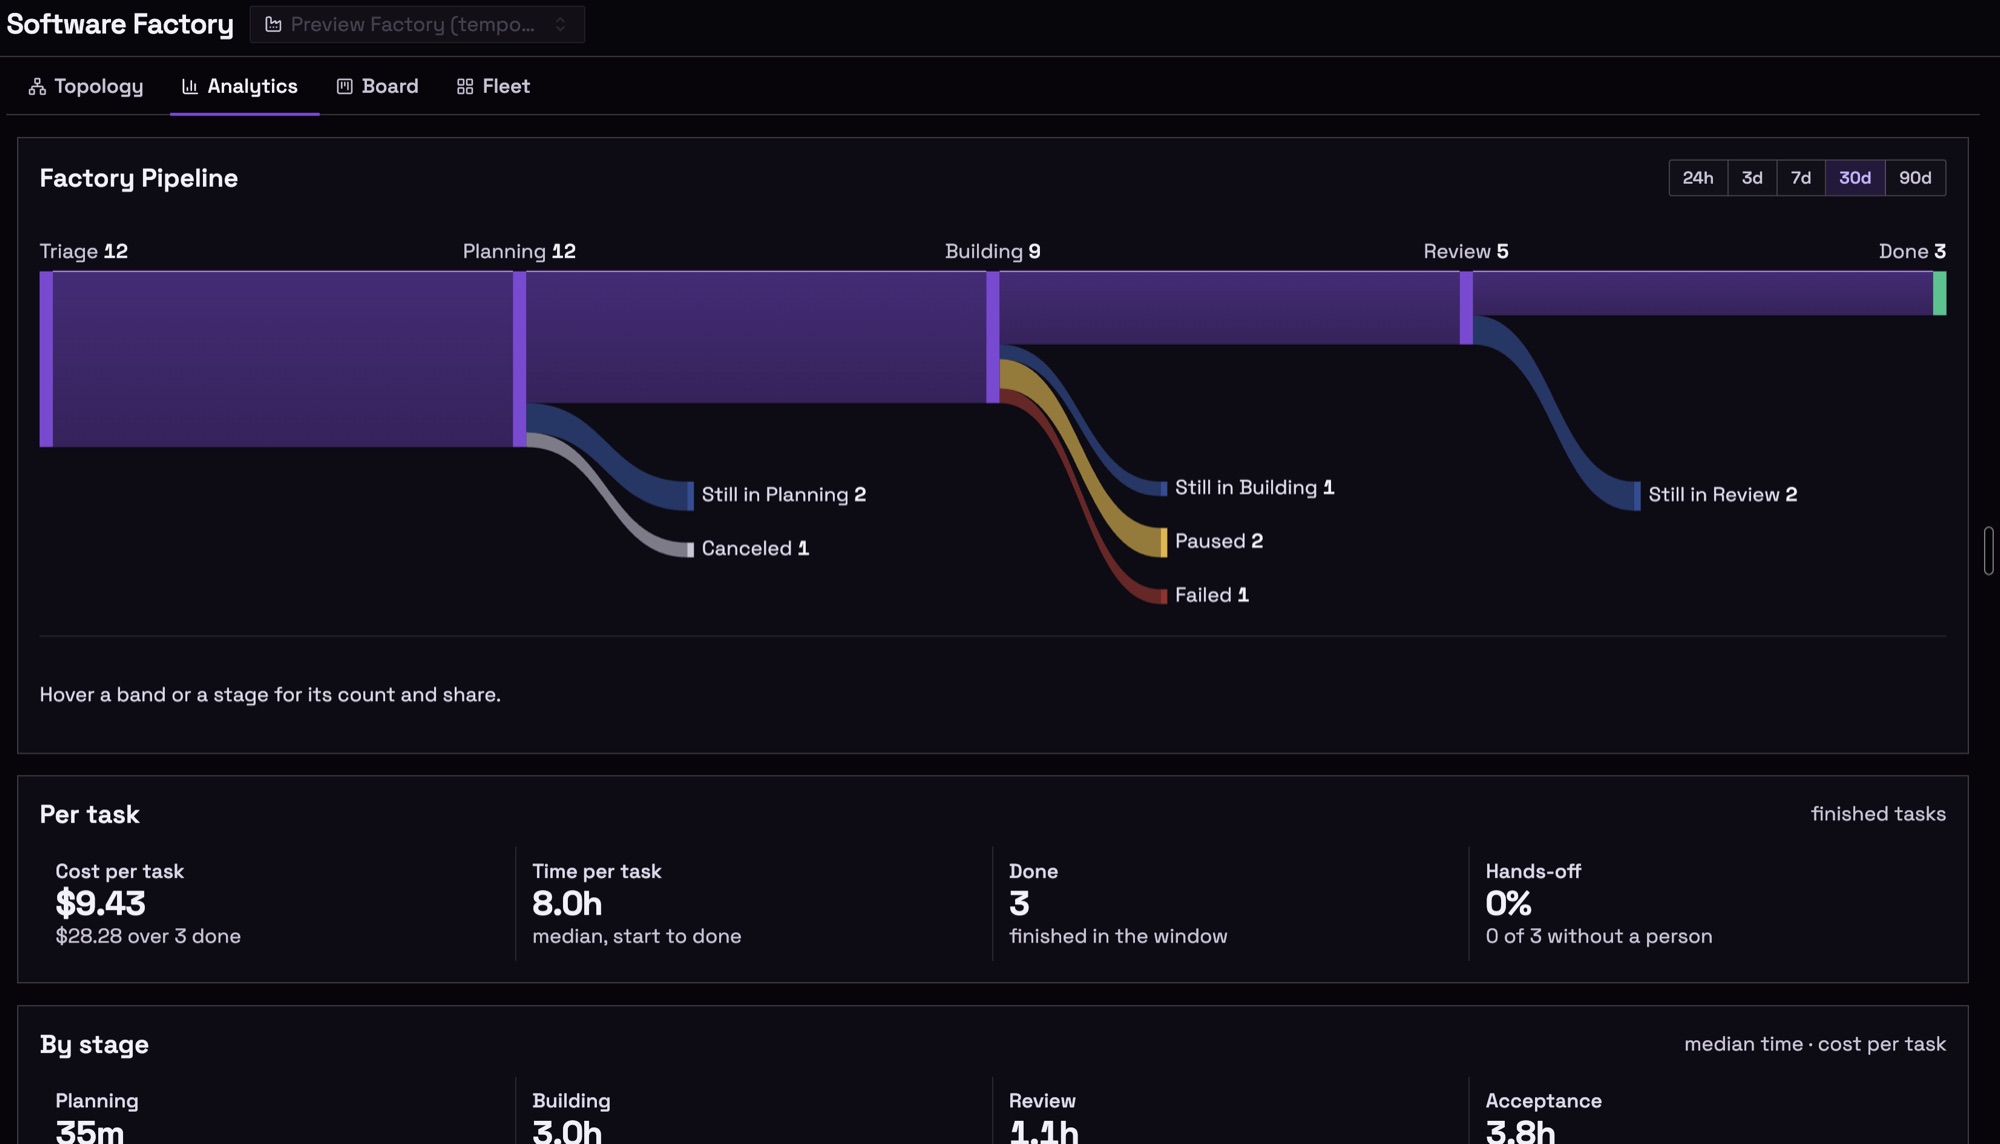Click the Still in Building 1 label
The width and height of the screenshot is (2000, 1144).
(x=1254, y=487)
